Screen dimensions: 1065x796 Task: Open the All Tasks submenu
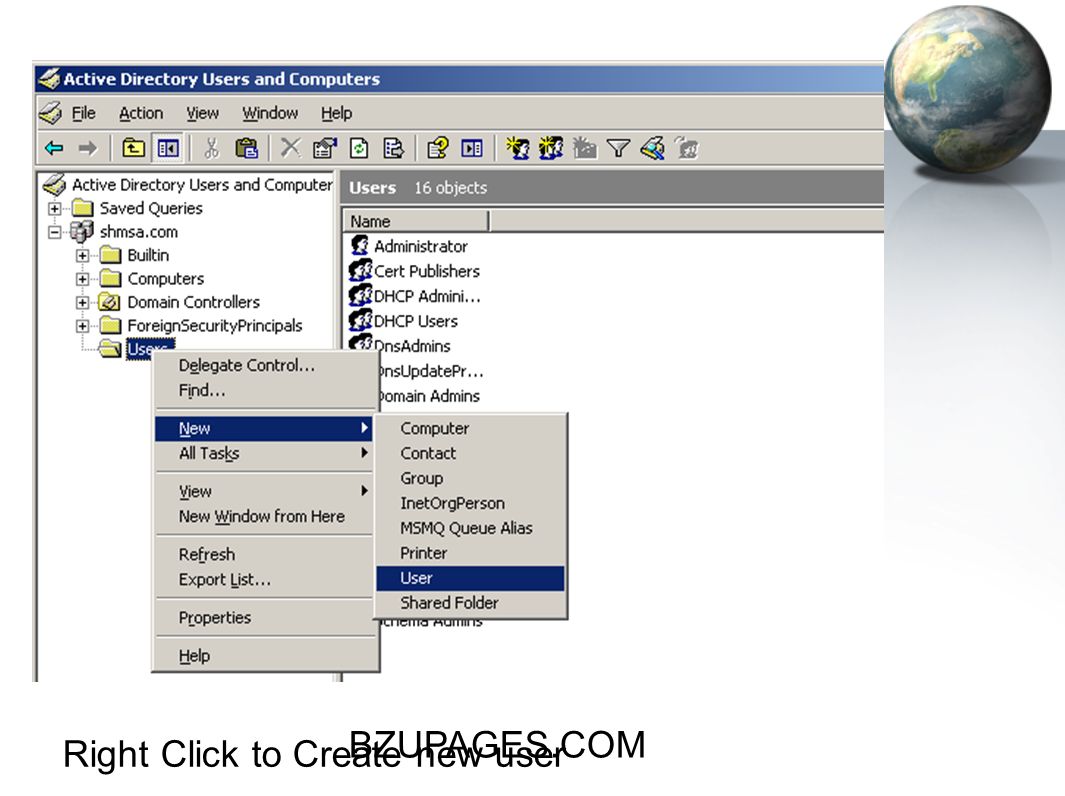pos(264,453)
